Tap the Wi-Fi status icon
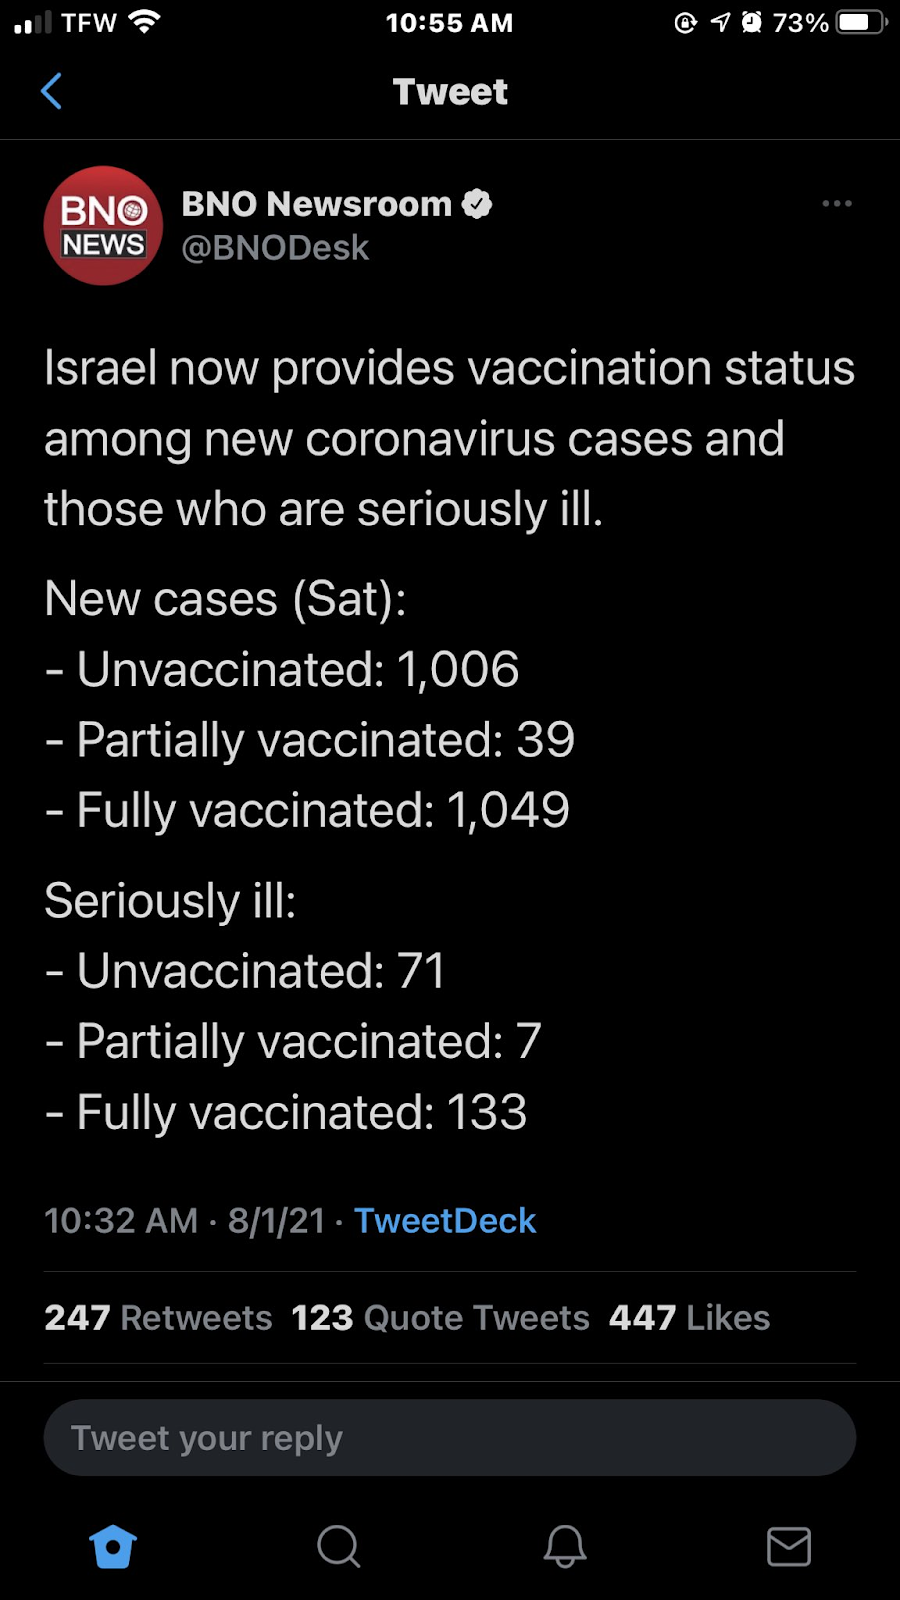The width and height of the screenshot is (900, 1600). click(146, 22)
